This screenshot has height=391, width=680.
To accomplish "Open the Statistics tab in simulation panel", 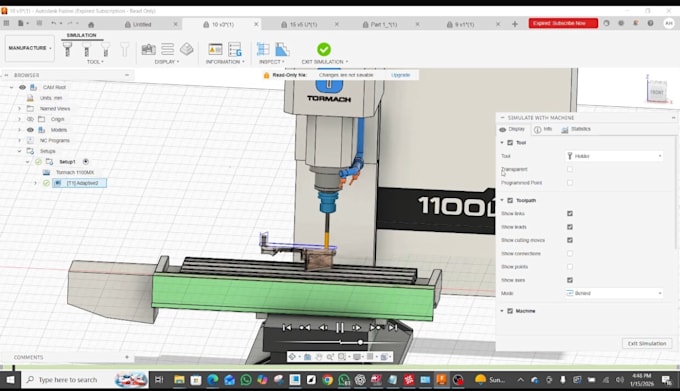I will point(576,129).
